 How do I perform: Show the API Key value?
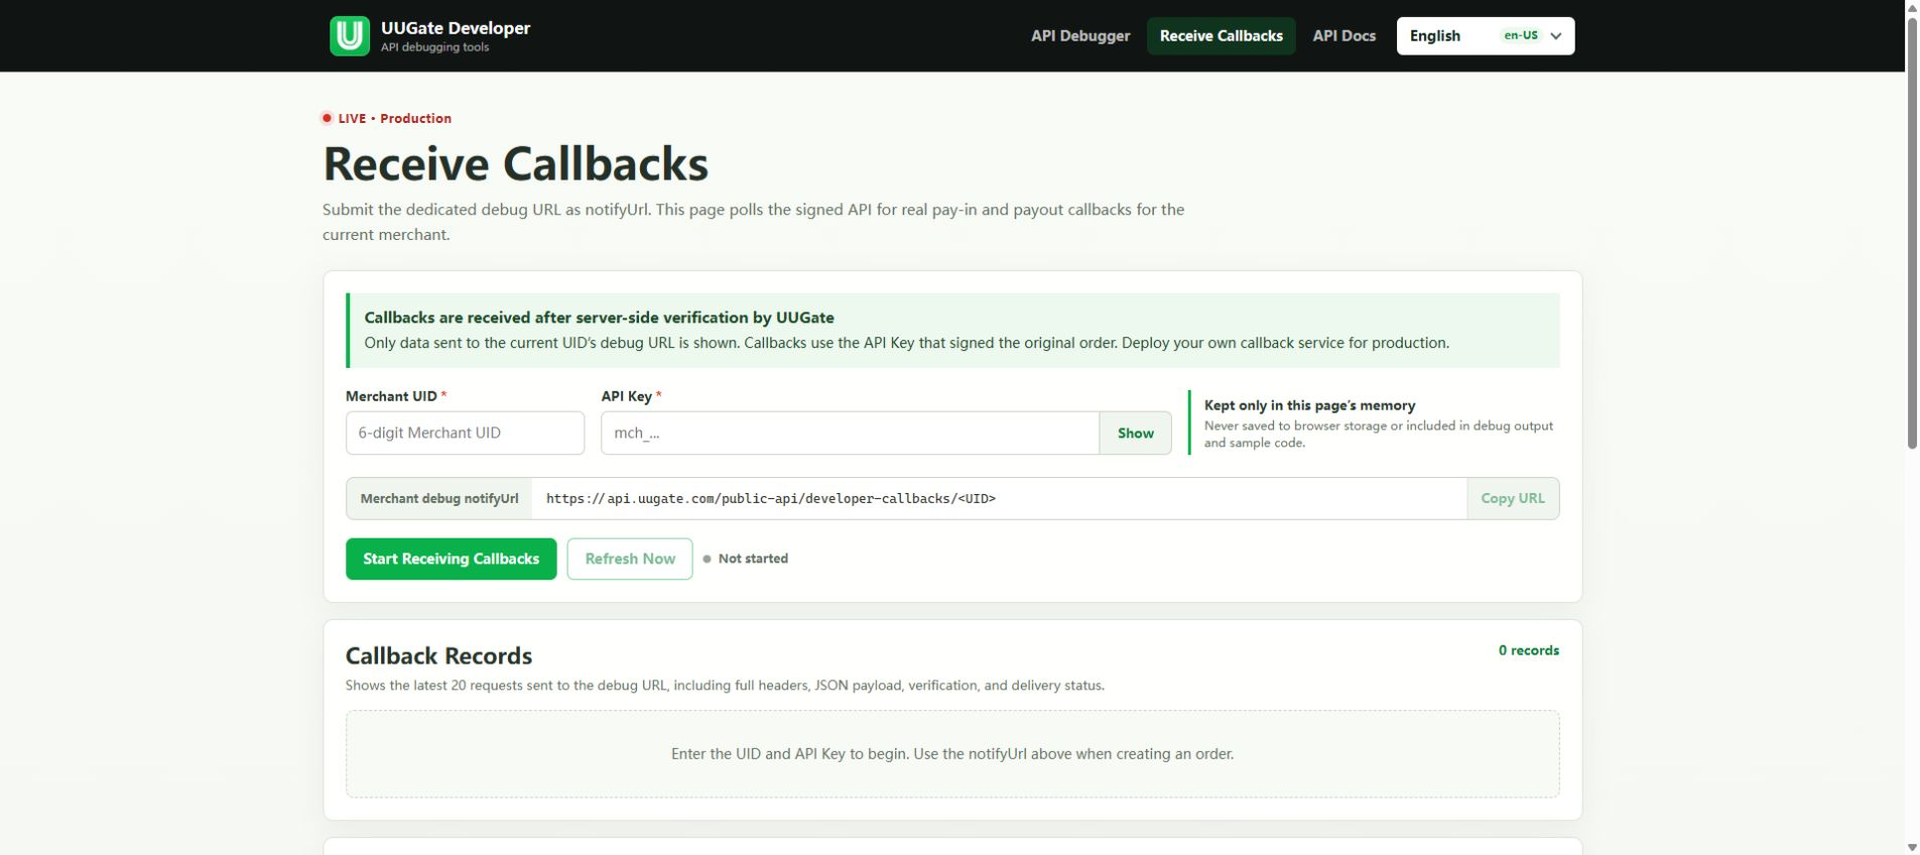1135,433
